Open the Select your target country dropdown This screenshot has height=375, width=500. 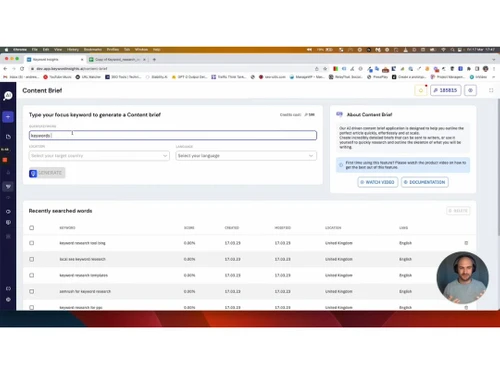tap(99, 156)
